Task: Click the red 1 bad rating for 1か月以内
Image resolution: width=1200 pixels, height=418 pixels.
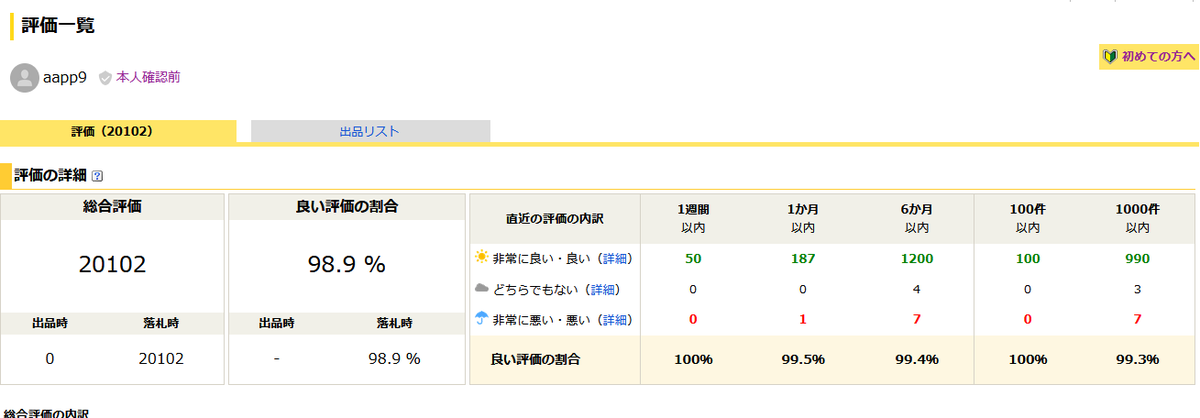Action: click(803, 320)
